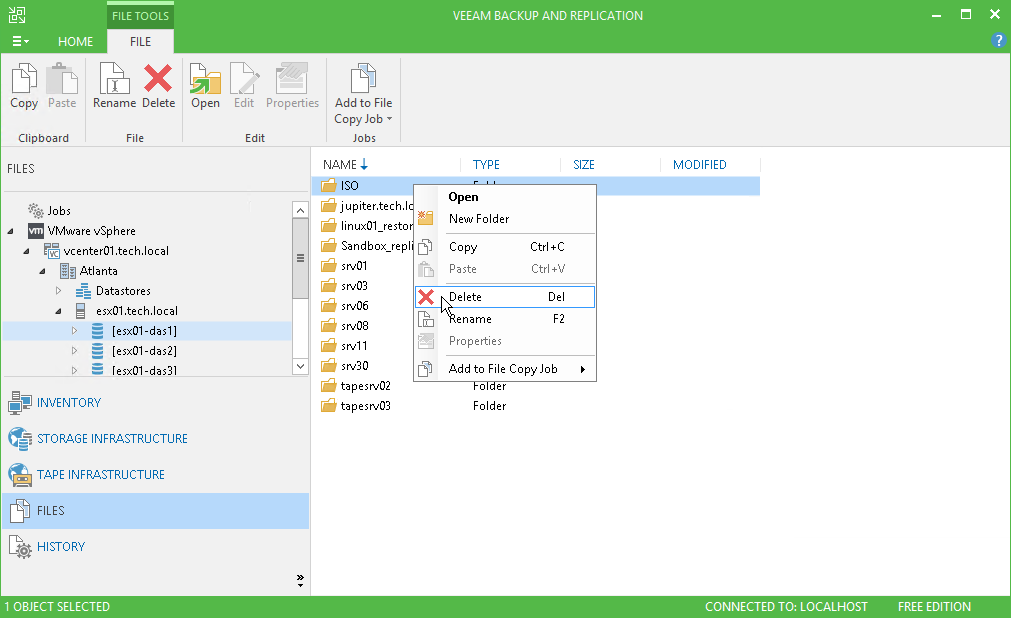The image size is (1011, 618).
Task: Click the Rename ribbon icon
Action: pos(114,79)
